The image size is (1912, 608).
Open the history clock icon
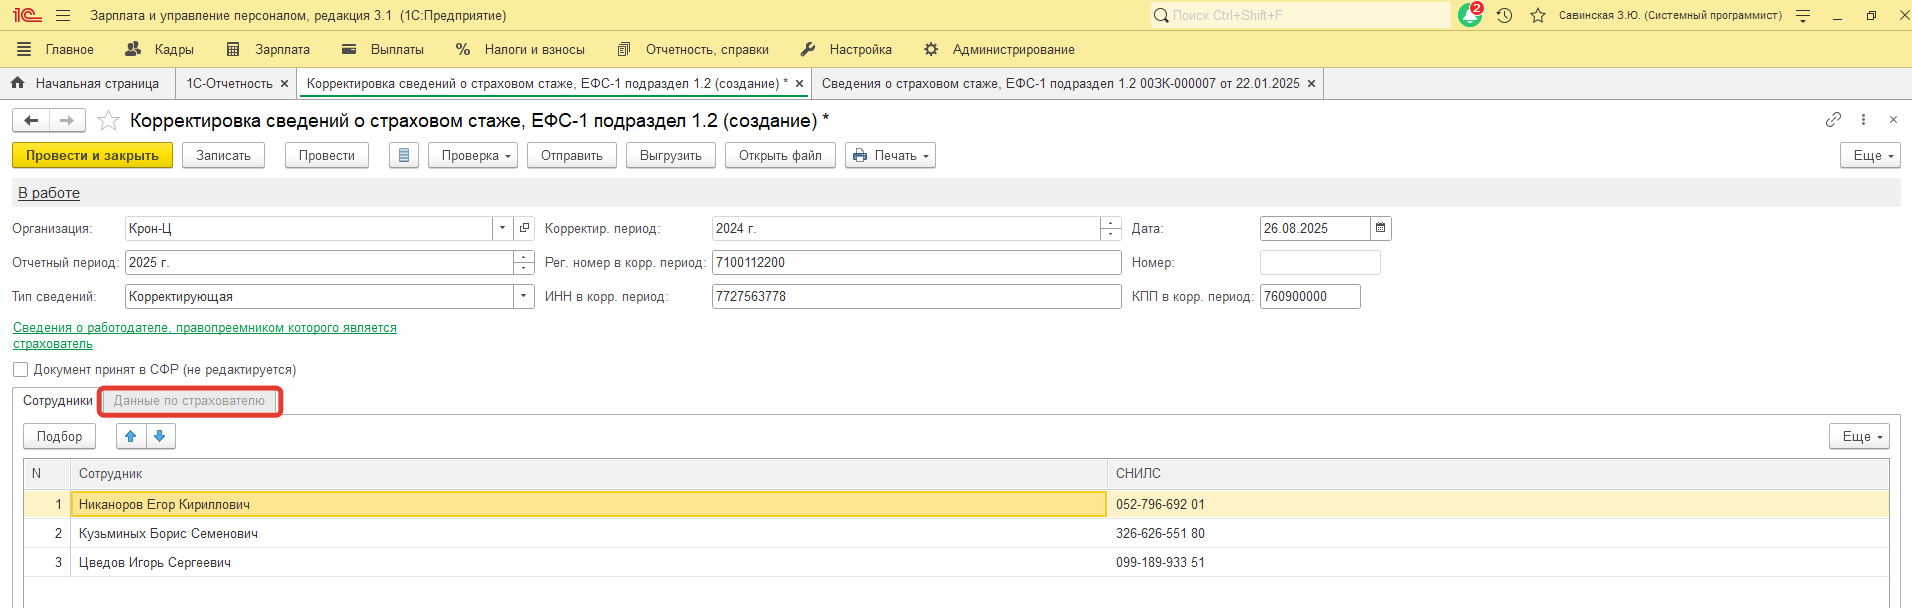[x=1504, y=16]
